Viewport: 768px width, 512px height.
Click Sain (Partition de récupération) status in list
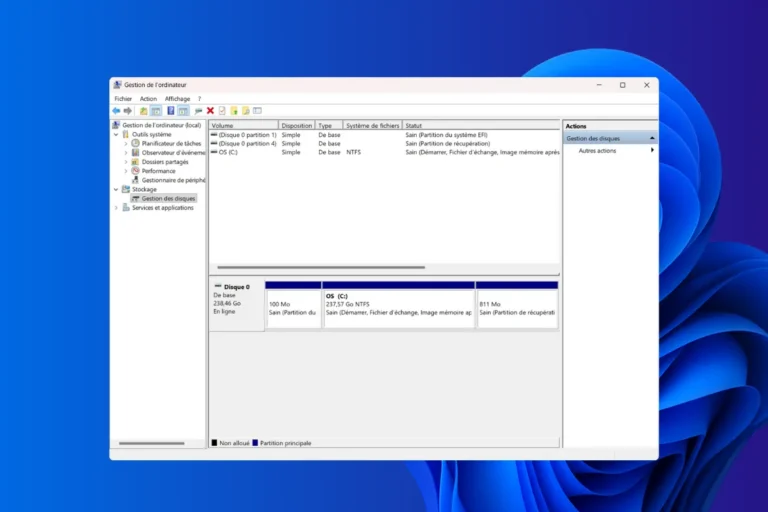(448, 144)
